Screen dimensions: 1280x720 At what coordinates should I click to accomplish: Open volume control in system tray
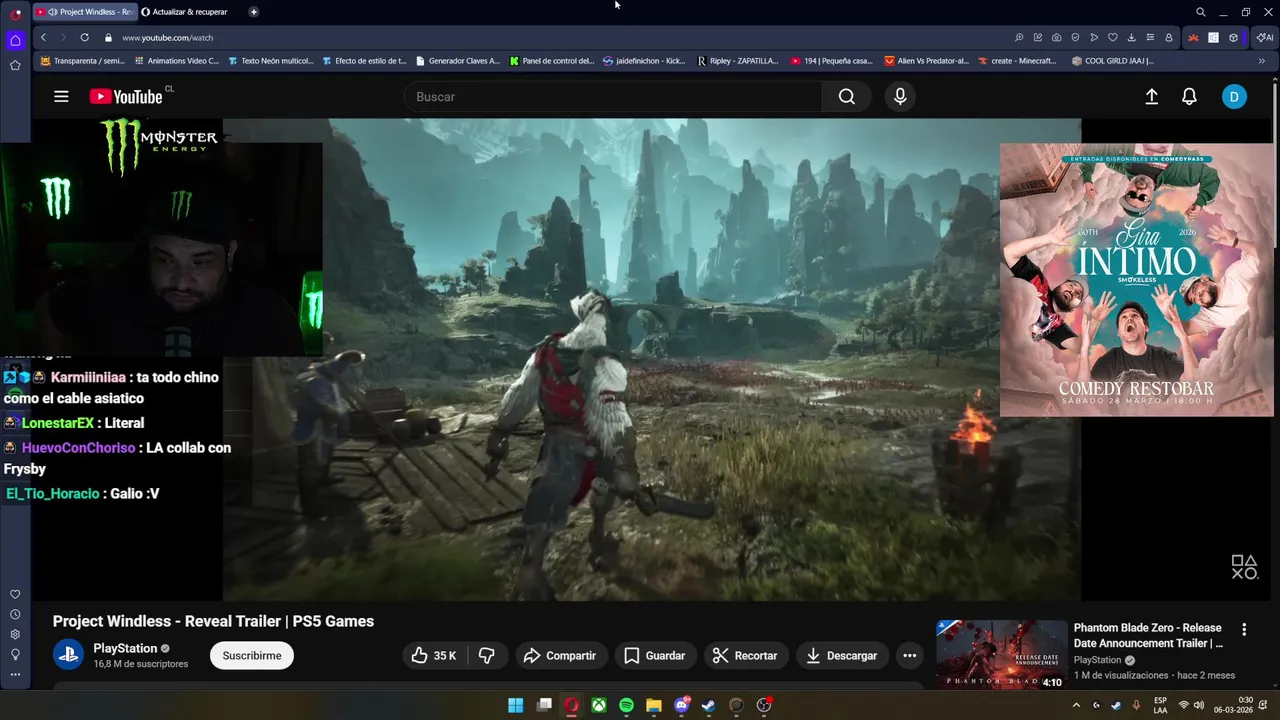click(x=1198, y=705)
